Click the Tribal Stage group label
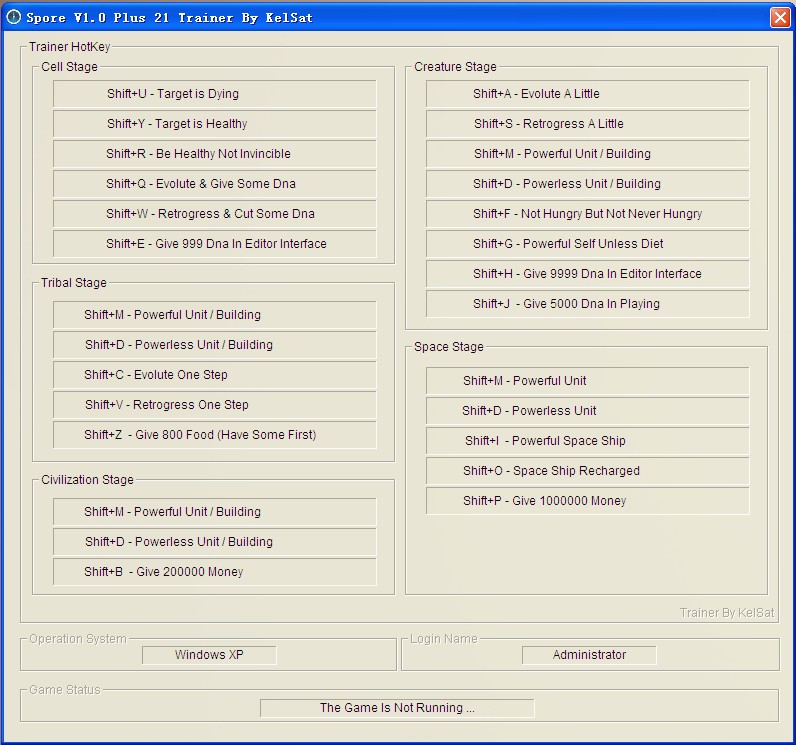Viewport: 796px width, 745px height. pos(74,283)
